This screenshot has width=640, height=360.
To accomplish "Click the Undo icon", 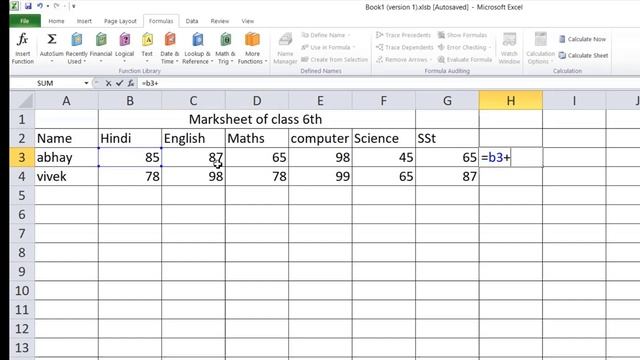I will coord(40,6).
